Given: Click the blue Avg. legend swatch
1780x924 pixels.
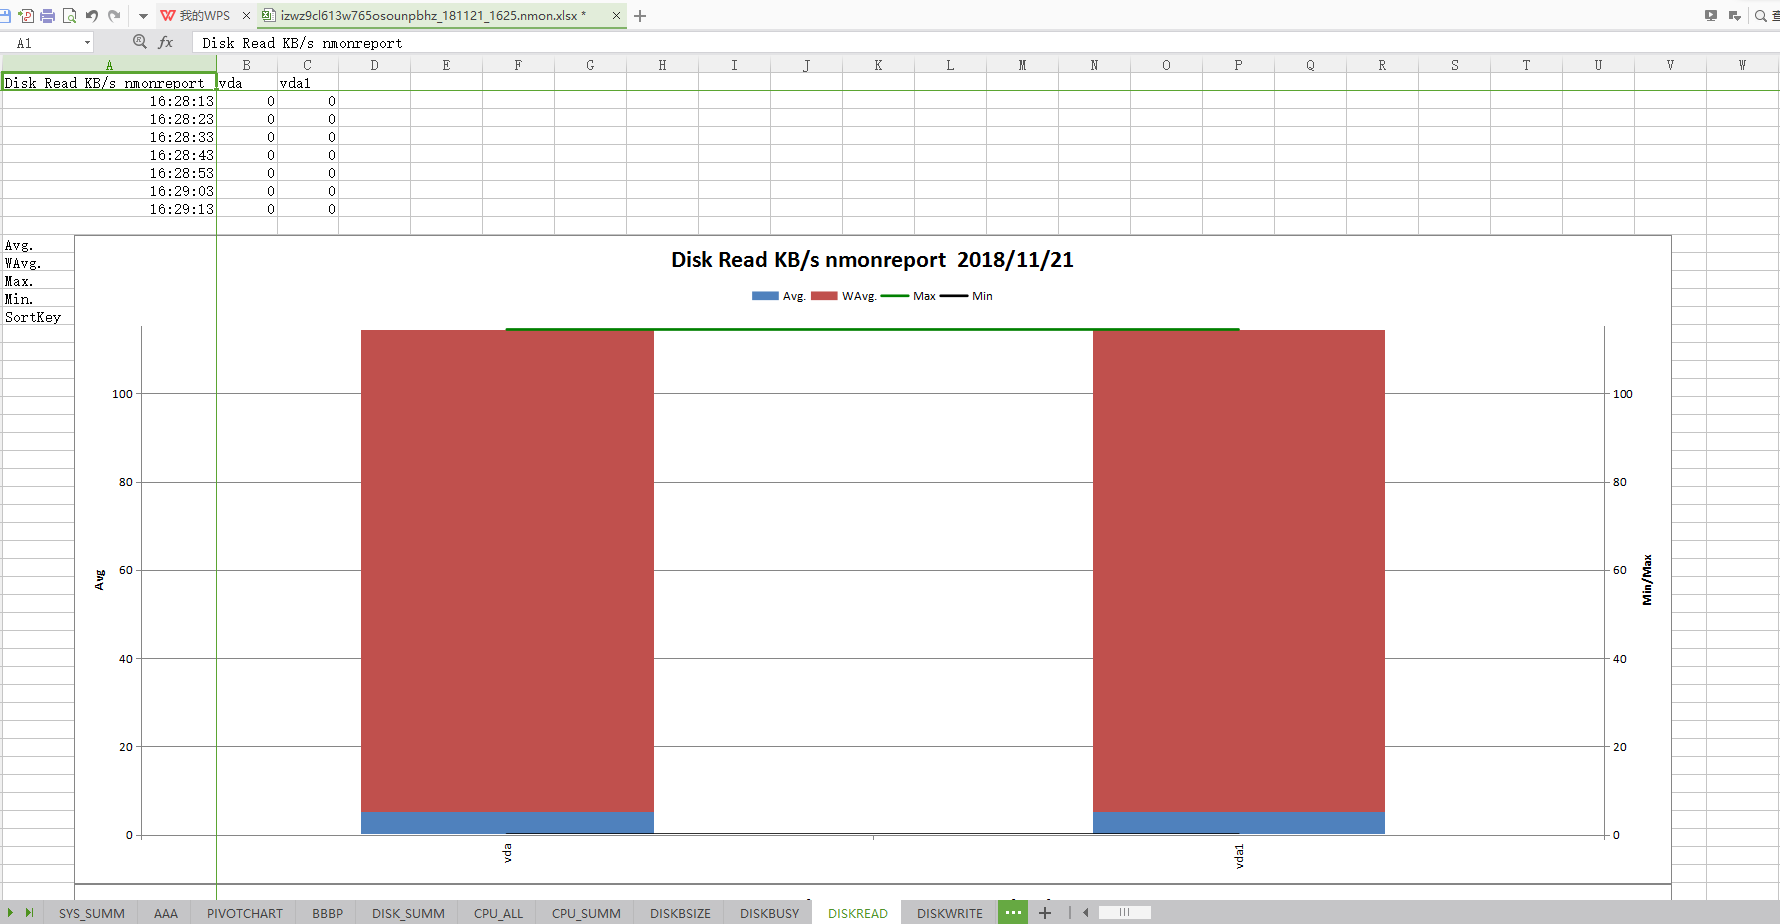Looking at the screenshot, I should point(765,296).
